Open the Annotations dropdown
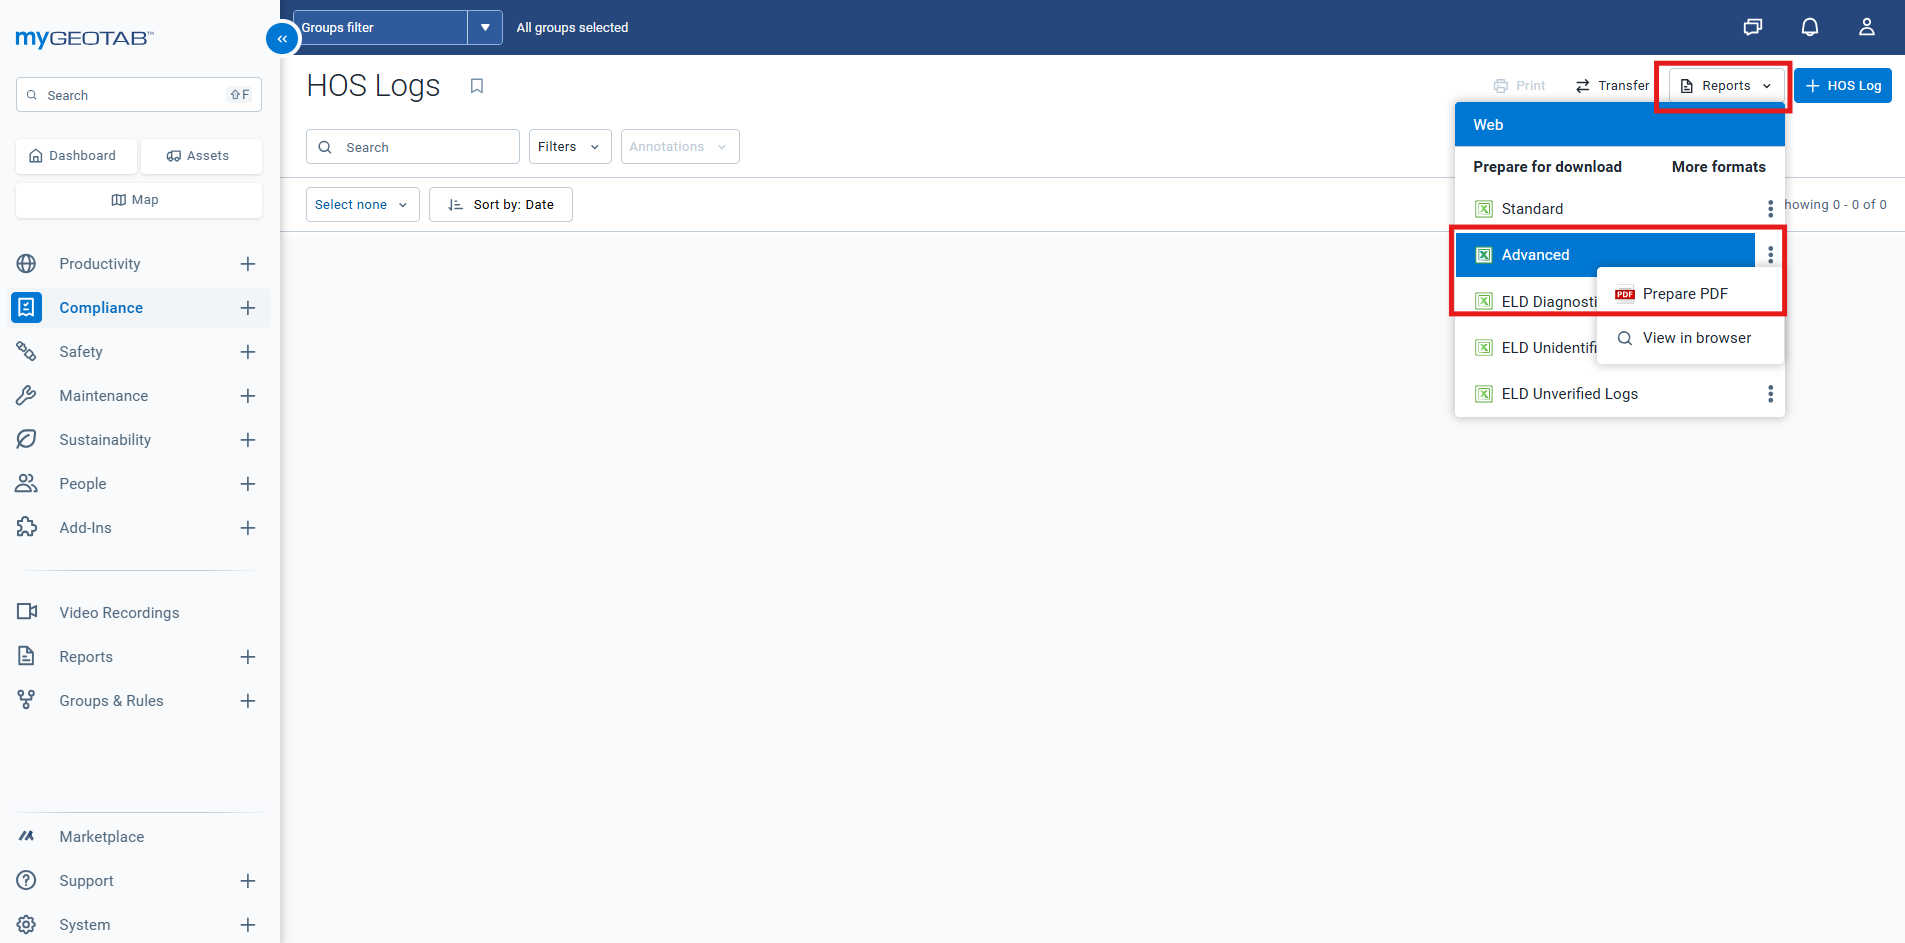 coord(680,147)
